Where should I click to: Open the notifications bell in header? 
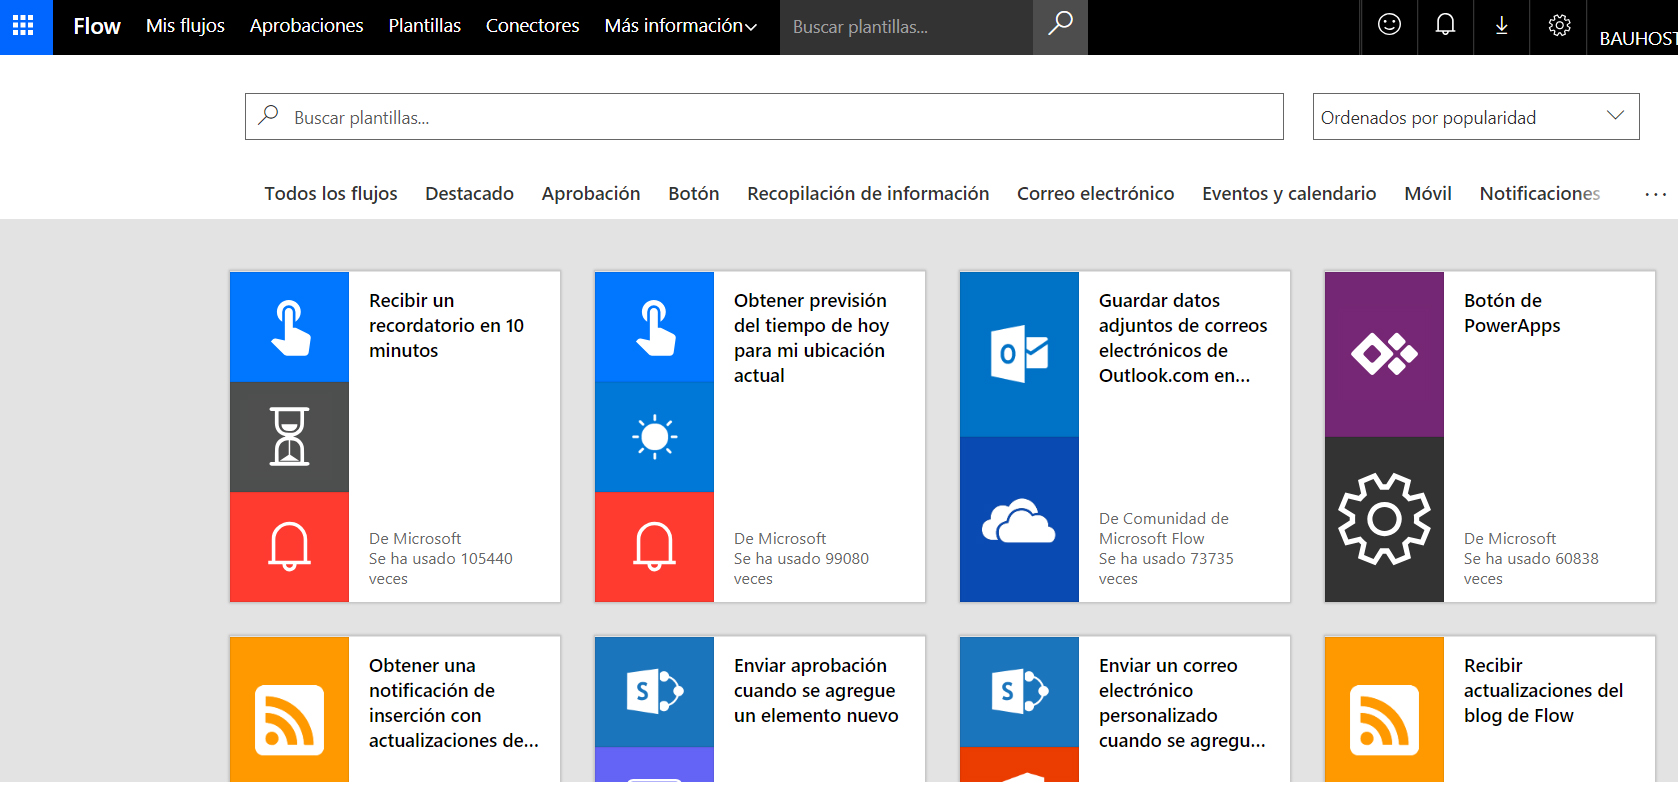[x=1445, y=25]
